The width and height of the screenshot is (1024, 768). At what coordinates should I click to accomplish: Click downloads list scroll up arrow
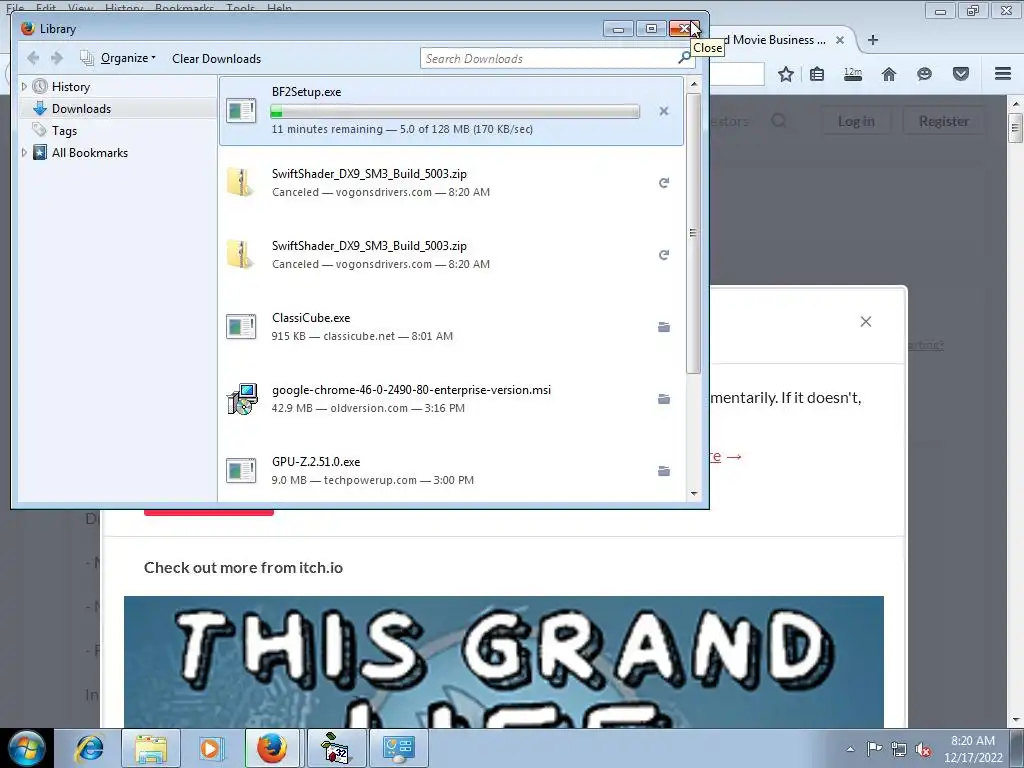694,85
